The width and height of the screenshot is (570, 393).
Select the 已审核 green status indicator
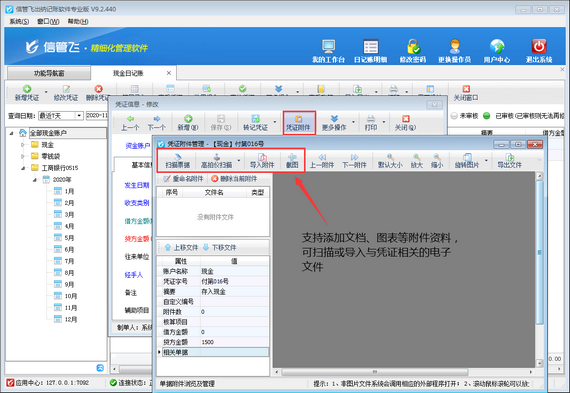[x=486, y=116]
